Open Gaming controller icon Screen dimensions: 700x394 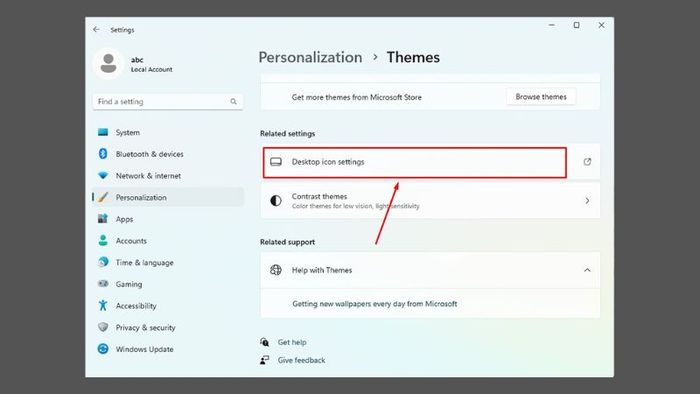(103, 284)
